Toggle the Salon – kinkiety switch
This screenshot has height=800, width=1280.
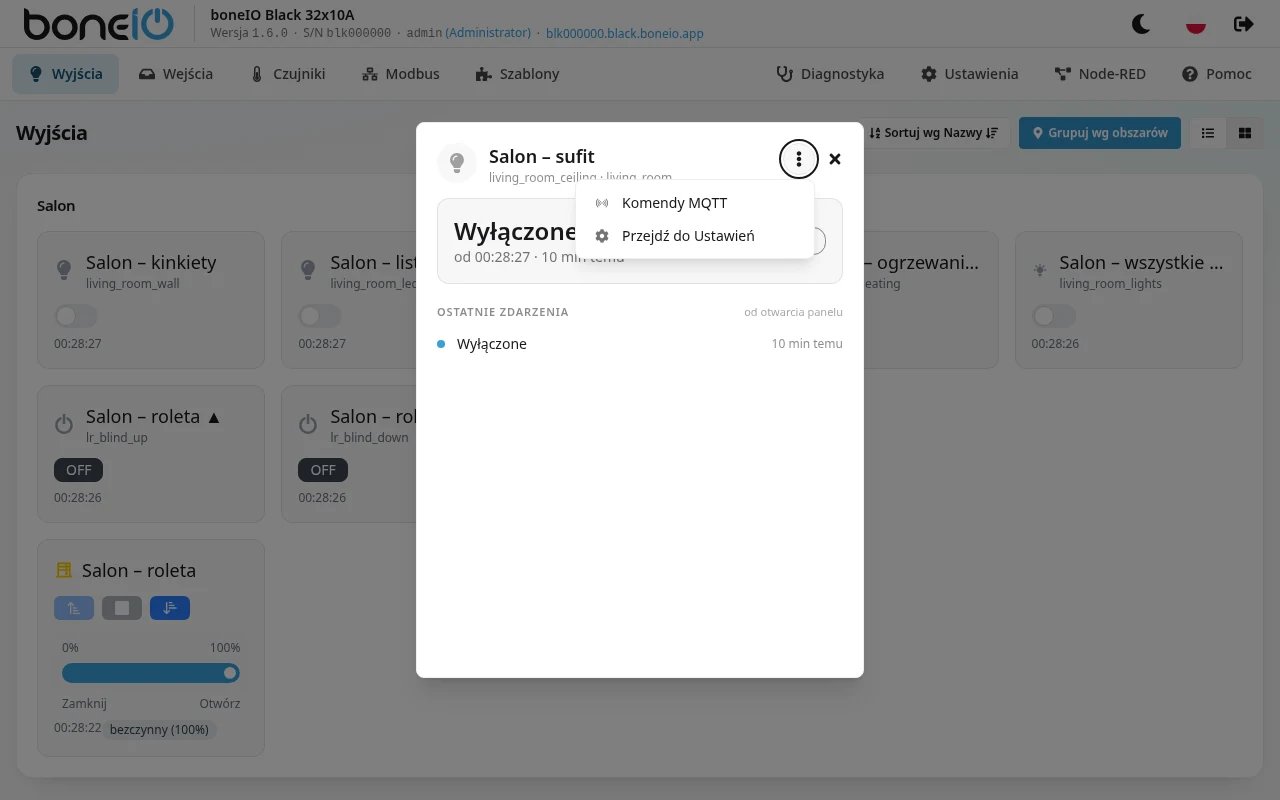coord(76,316)
